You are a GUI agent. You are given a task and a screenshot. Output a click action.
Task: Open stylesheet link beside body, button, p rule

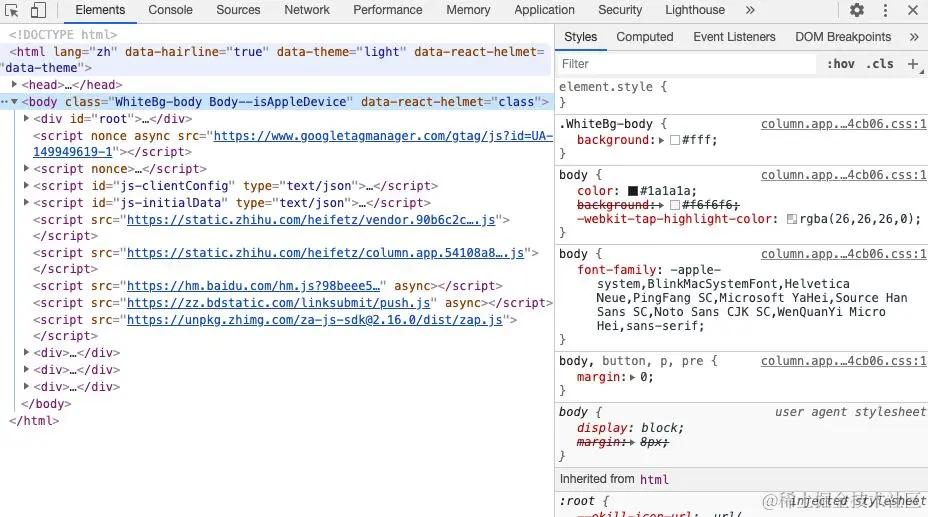(843, 361)
